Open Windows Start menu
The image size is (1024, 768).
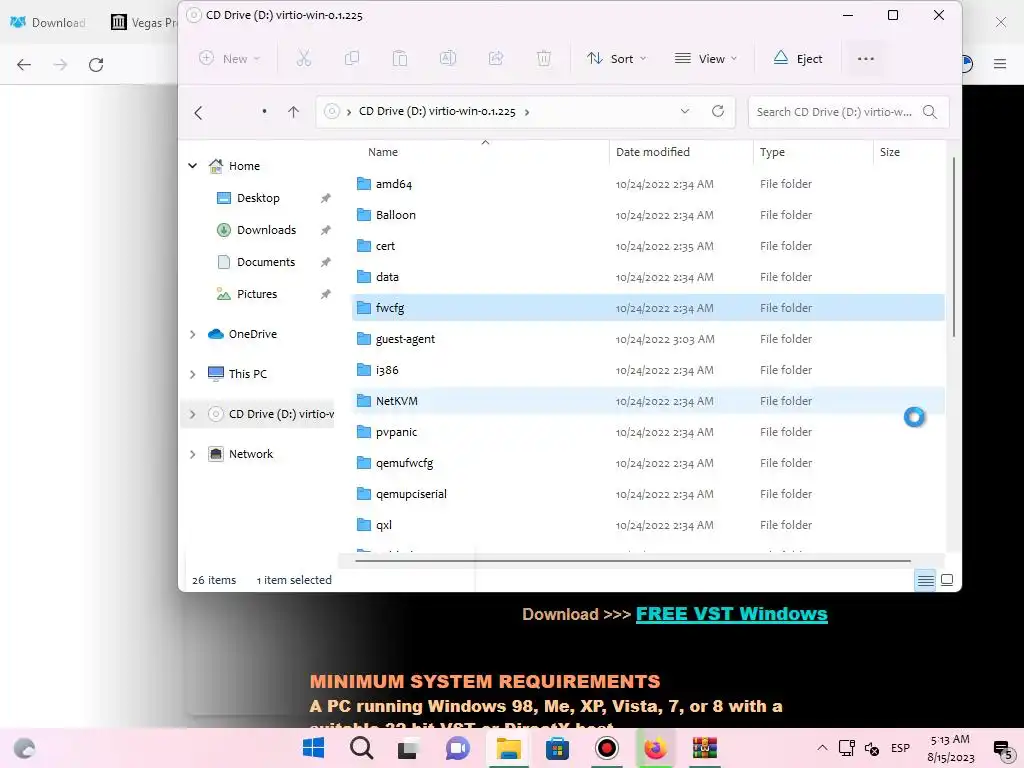point(313,748)
